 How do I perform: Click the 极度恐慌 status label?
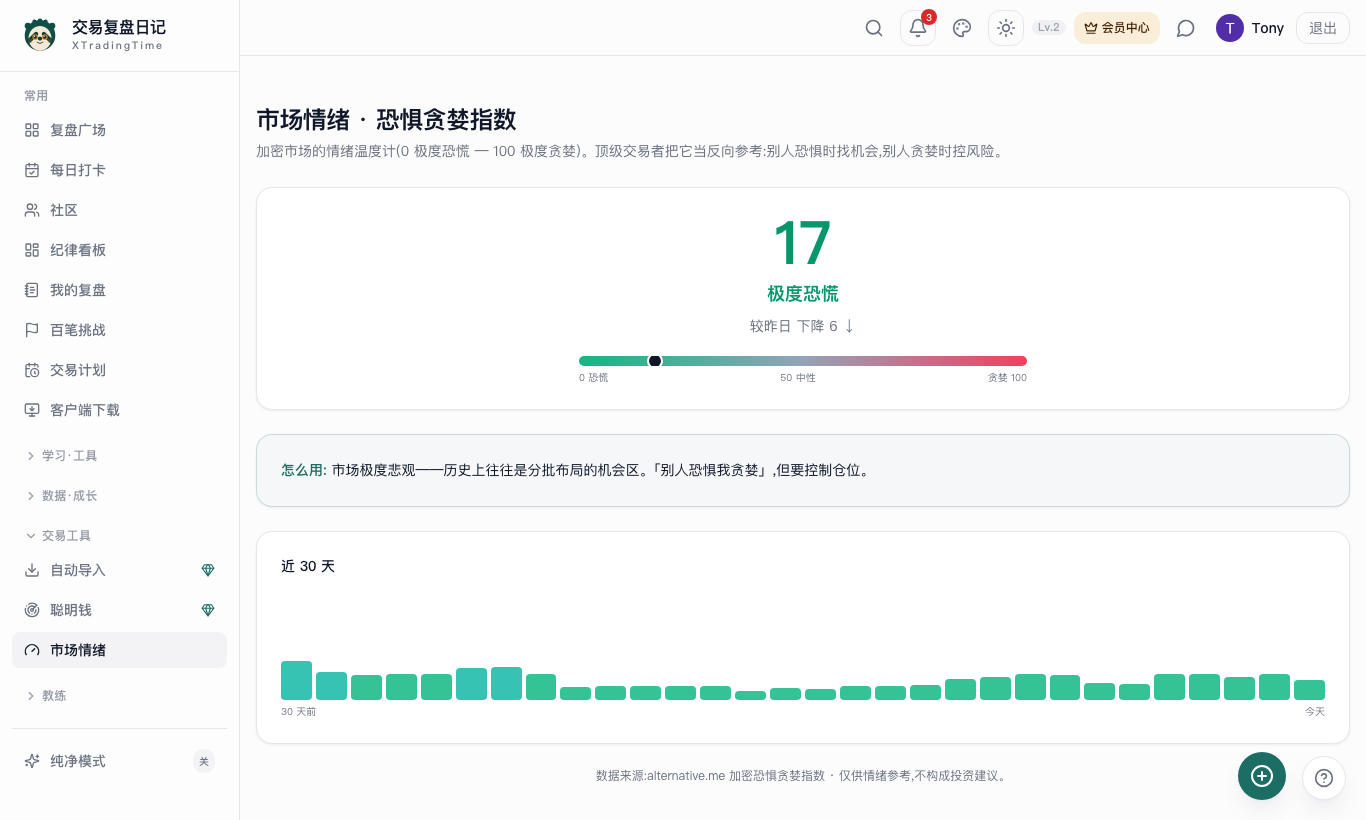(803, 294)
